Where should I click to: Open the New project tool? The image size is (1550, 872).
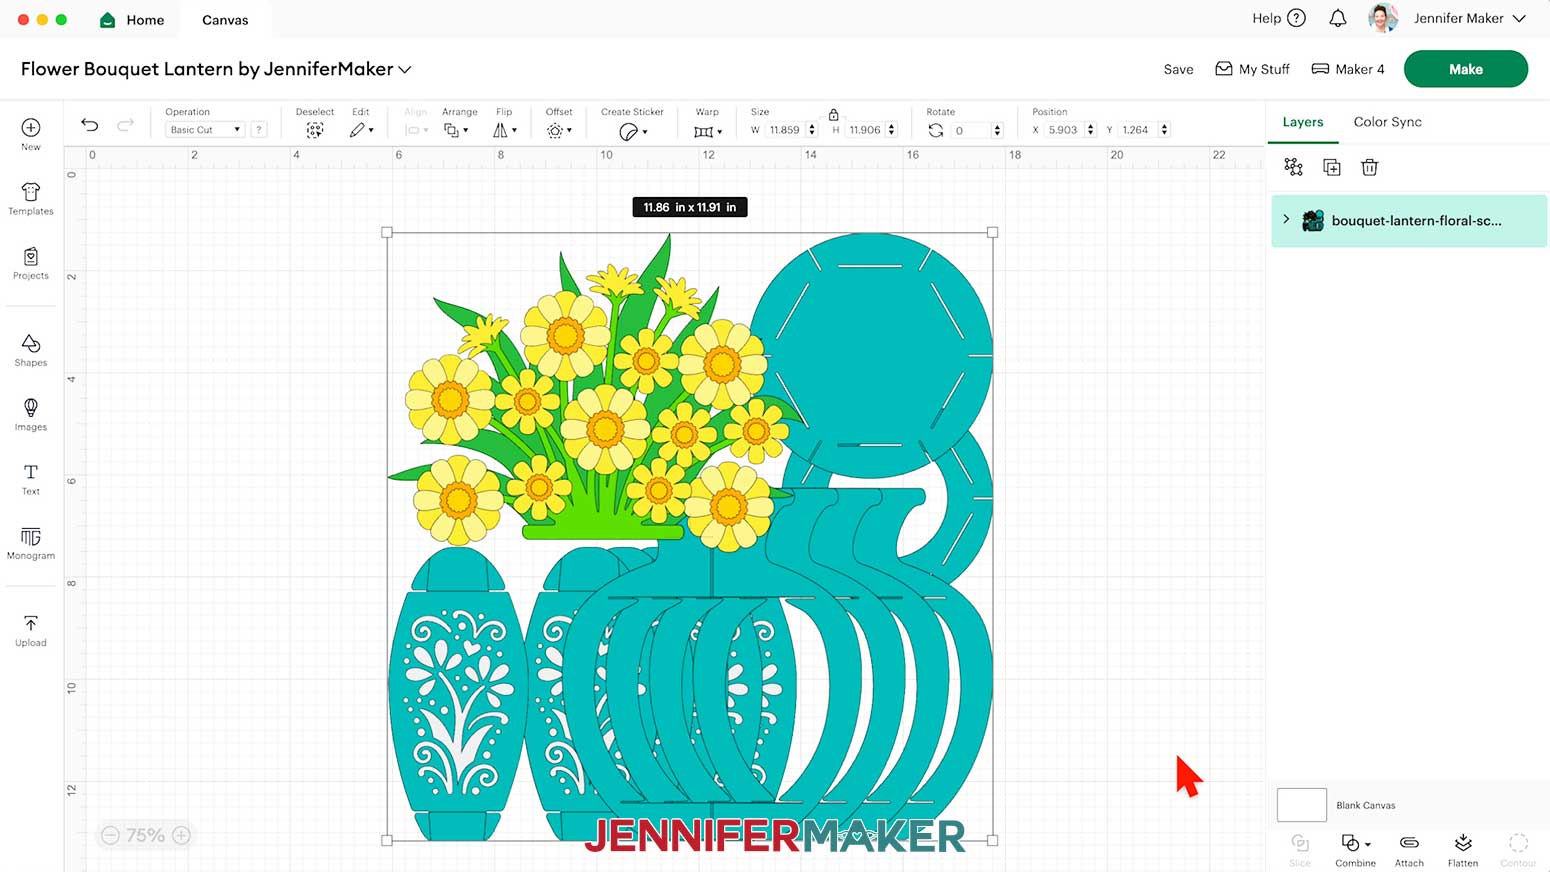pos(31,133)
